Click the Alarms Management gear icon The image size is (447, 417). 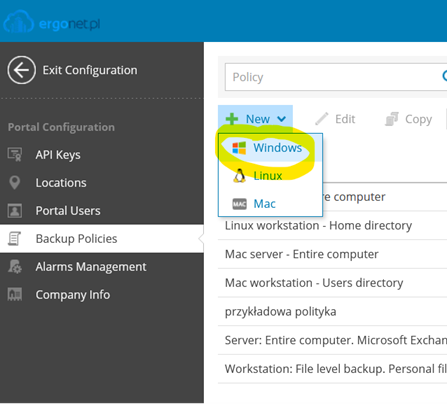pyautogui.click(x=15, y=267)
